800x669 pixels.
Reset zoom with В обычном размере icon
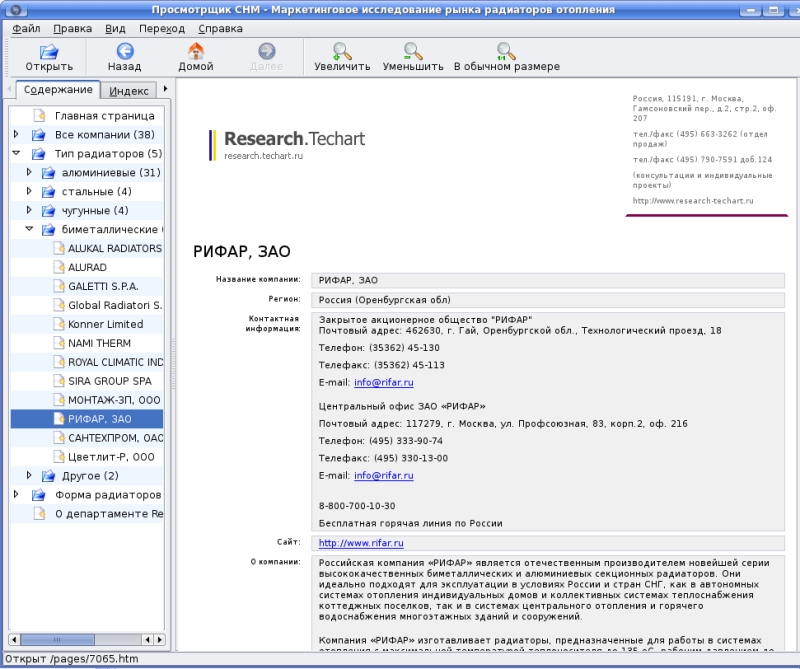[x=506, y=51]
